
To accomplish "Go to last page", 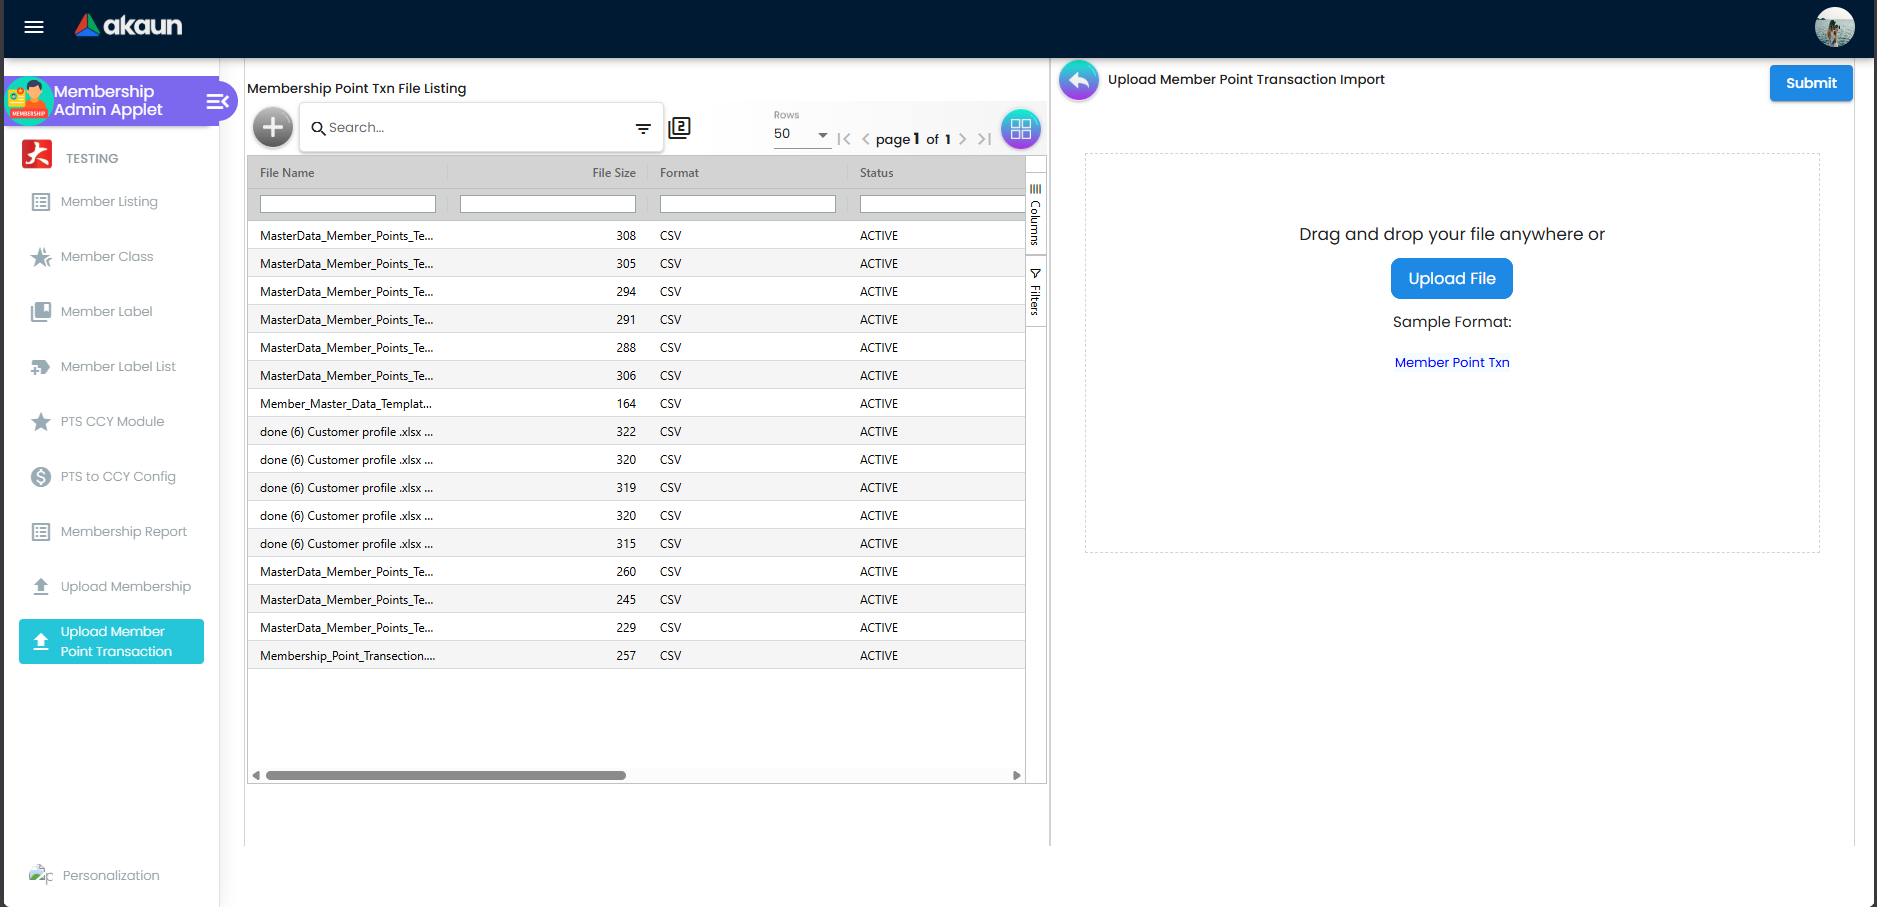I will (984, 139).
